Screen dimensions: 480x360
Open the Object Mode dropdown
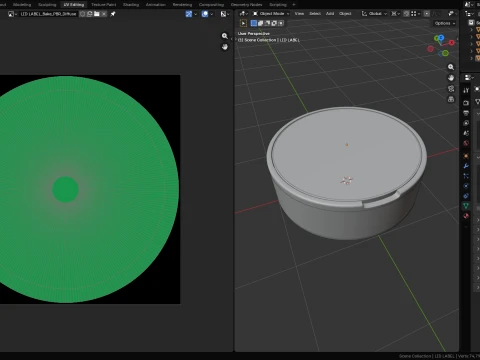(271, 14)
